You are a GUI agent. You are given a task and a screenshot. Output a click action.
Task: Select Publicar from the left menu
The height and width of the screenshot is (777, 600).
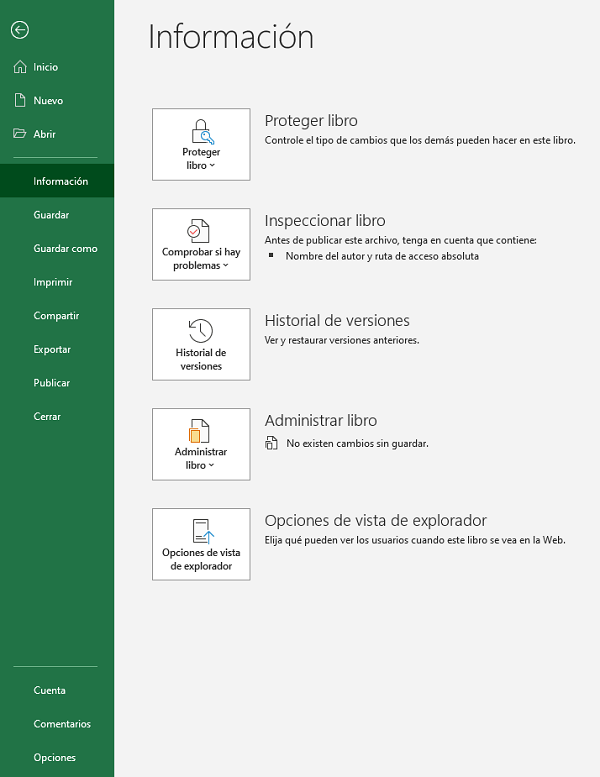51,383
